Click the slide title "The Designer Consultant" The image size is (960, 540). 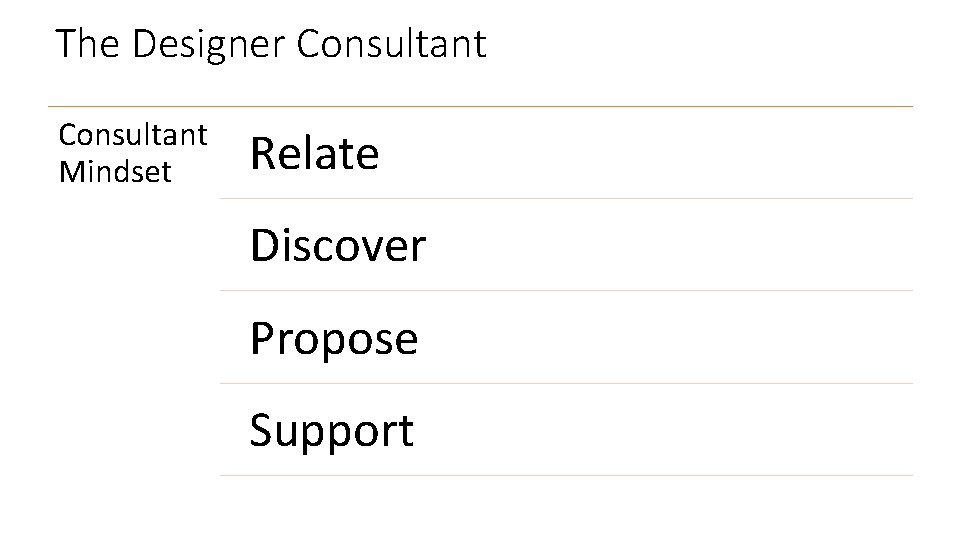click(271, 44)
